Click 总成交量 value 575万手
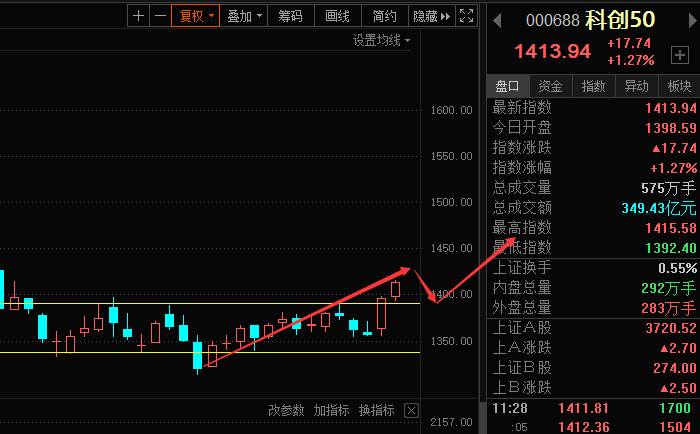700x434 pixels. pos(668,188)
